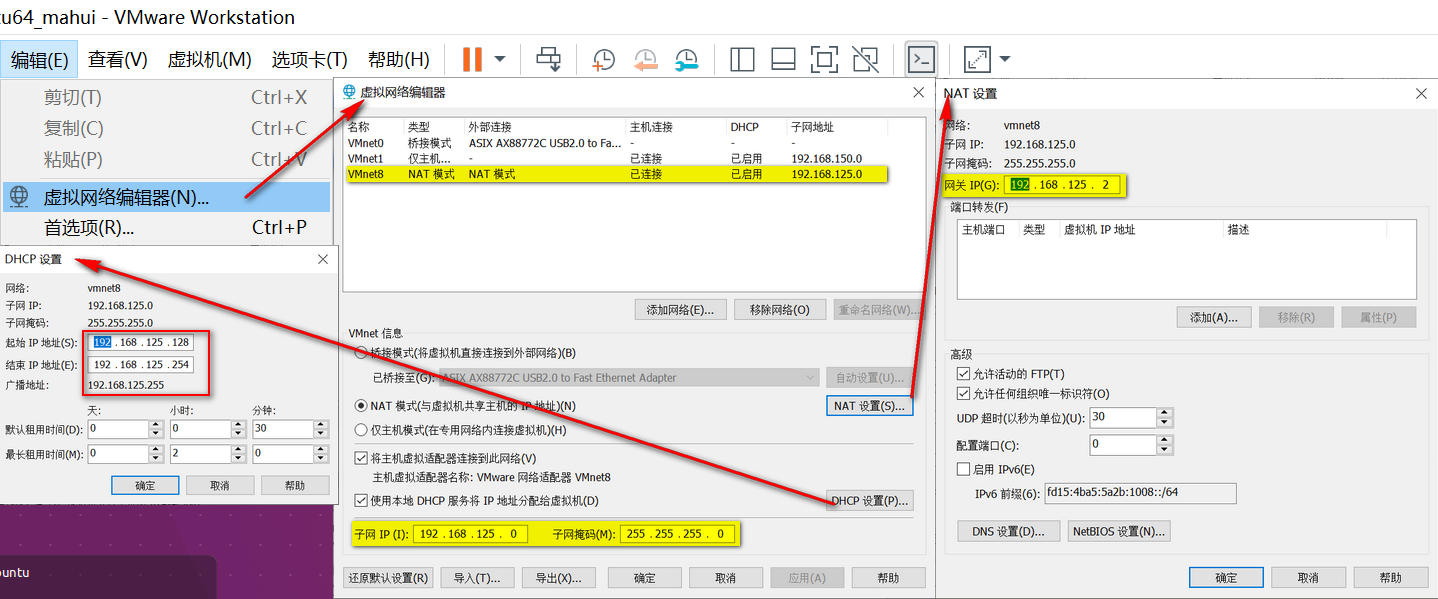Click the console view icon
The width and height of the screenshot is (1438, 599).
coord(920,59)
